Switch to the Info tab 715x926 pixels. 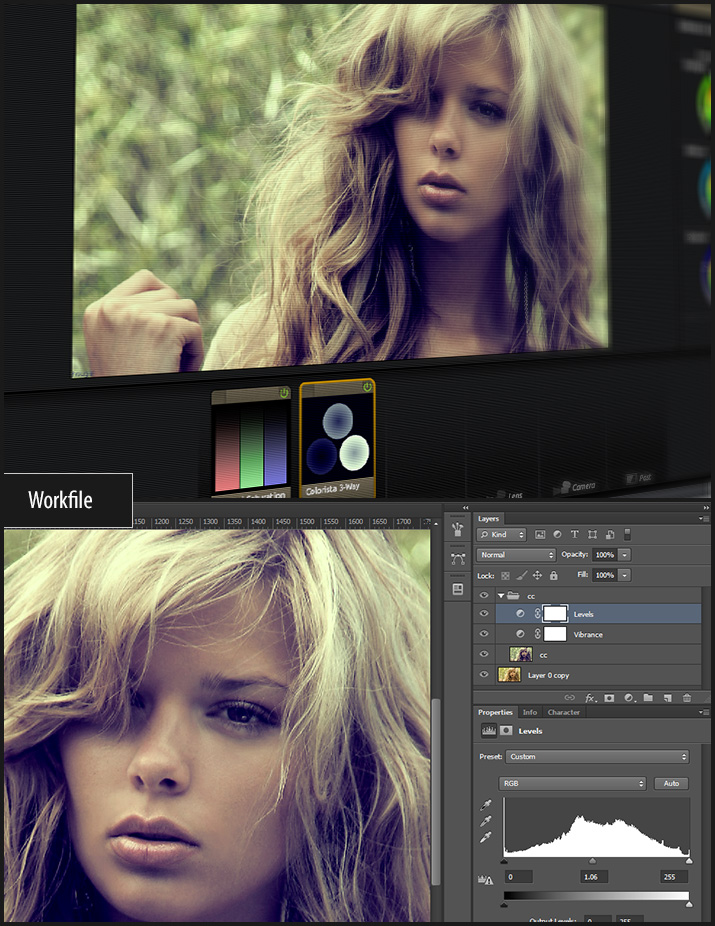coord(529,712)
